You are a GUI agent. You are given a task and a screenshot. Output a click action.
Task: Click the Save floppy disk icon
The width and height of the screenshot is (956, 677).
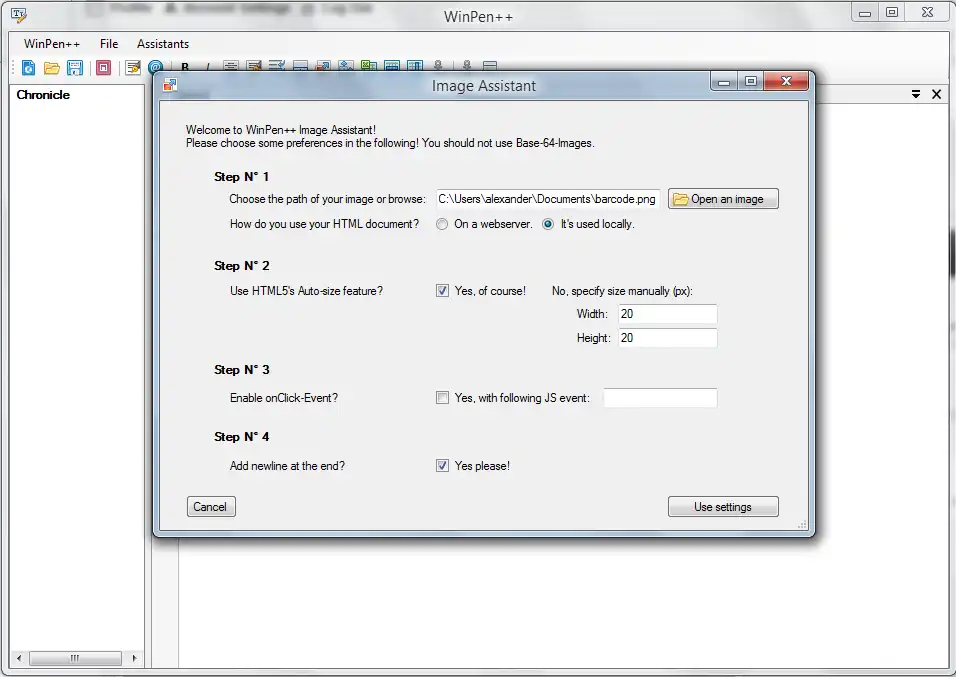coord(75,68)
